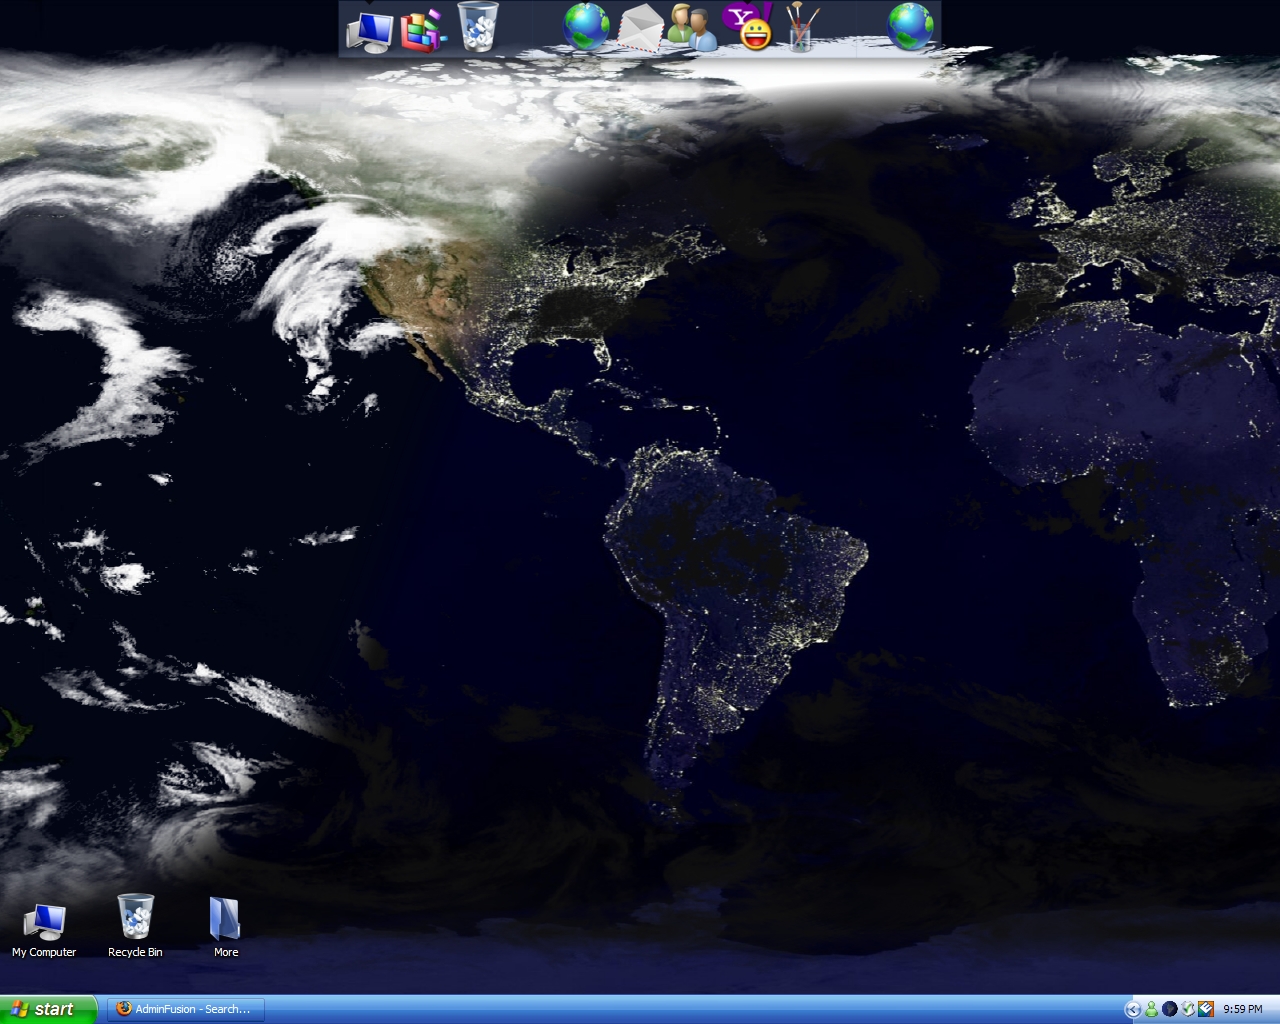Screen dimensions: 1280x1024
Task: Click the security shield checkmark tray icon
Action: point(1188,1009)
